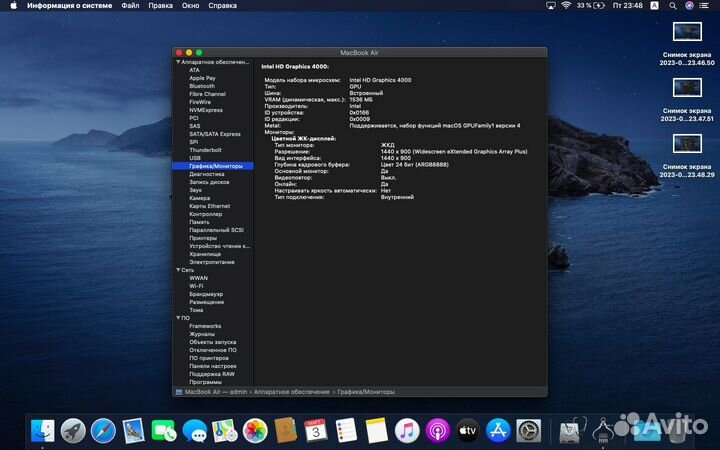
Task: Open Disk Utility in the Dock
Action: pos(572,431)
